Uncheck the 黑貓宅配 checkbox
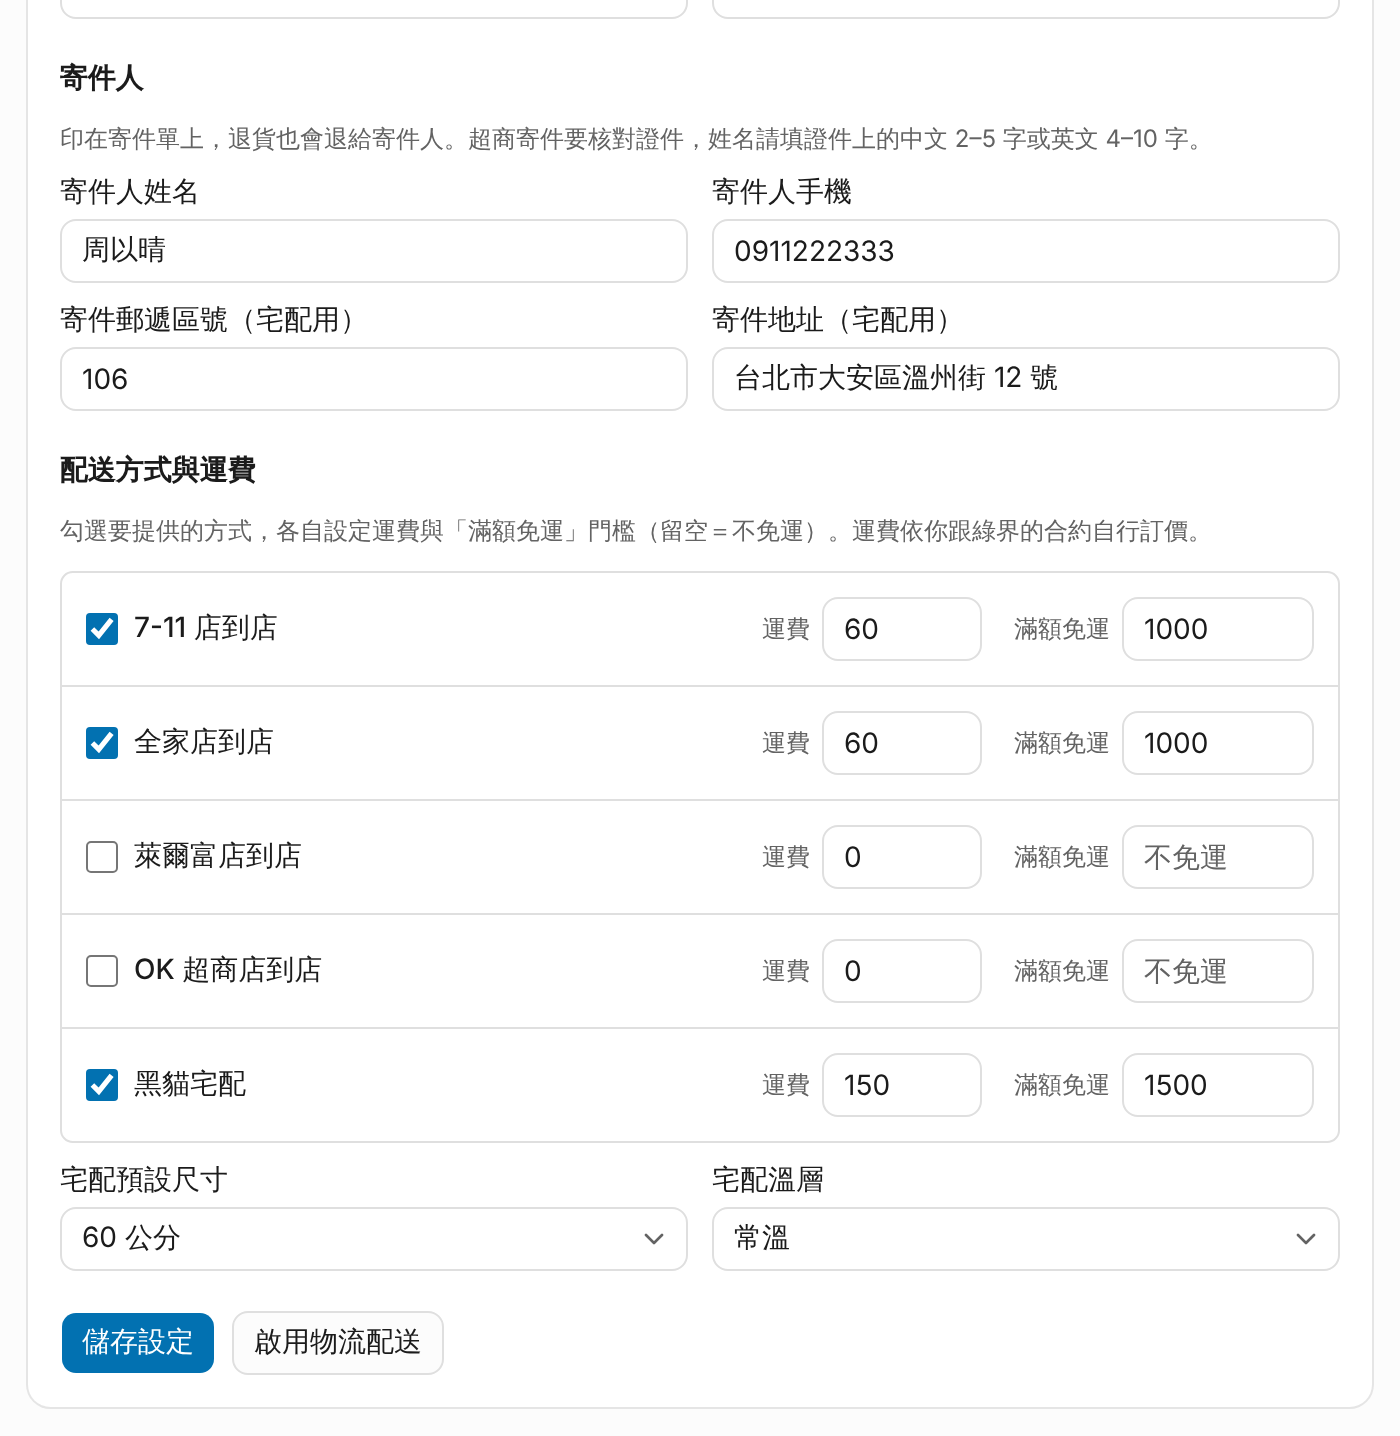Image resolution: width=1400 pixels, height=1436 pixels. tap(102, 1085)
